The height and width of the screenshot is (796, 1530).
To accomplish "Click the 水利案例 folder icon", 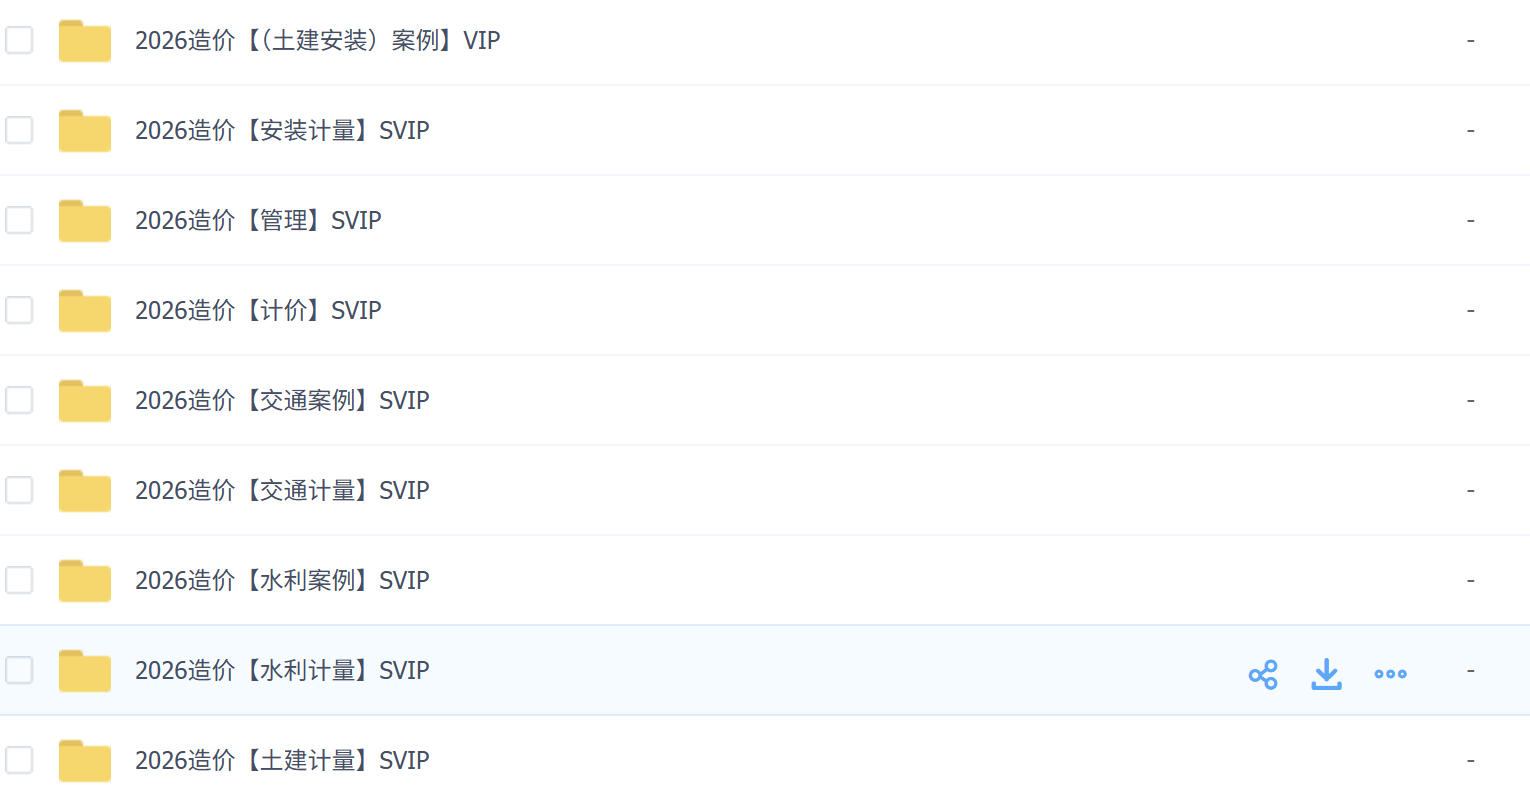I will coord(85,581).
